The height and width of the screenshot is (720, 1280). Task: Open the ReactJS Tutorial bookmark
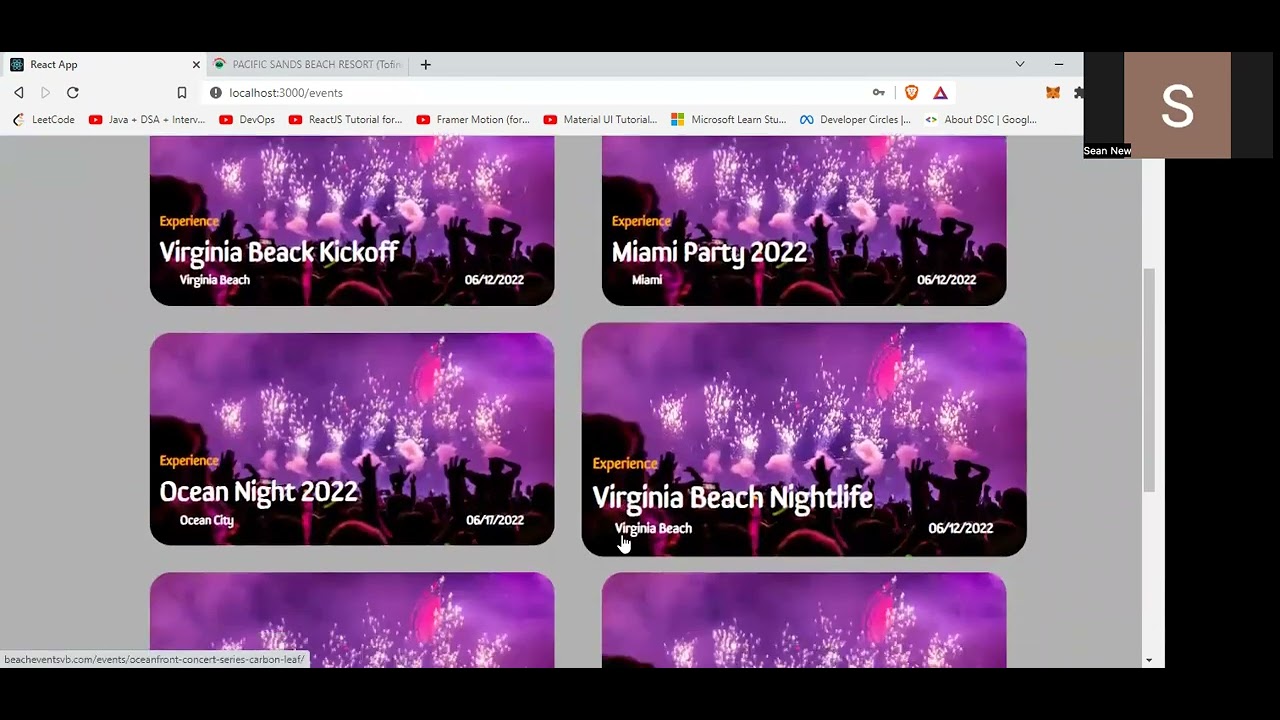tap(345, 119)
